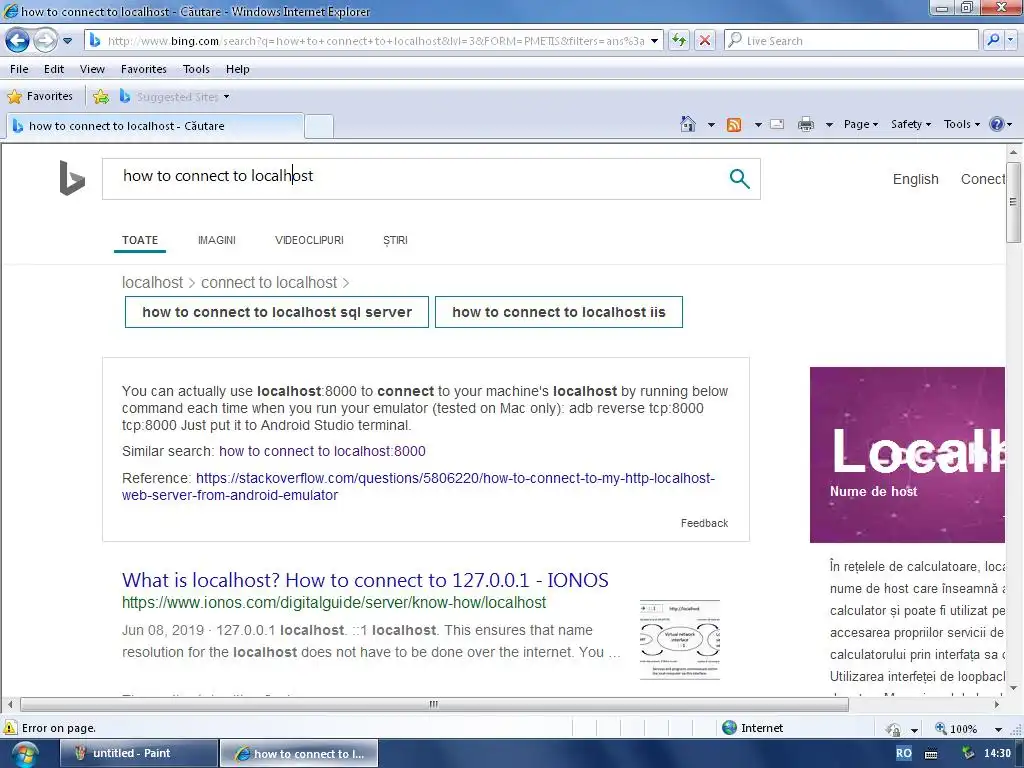Click the IONOS result diagram thumbnail
This screenshot has width=1024, height=768.
pos(680,640)
